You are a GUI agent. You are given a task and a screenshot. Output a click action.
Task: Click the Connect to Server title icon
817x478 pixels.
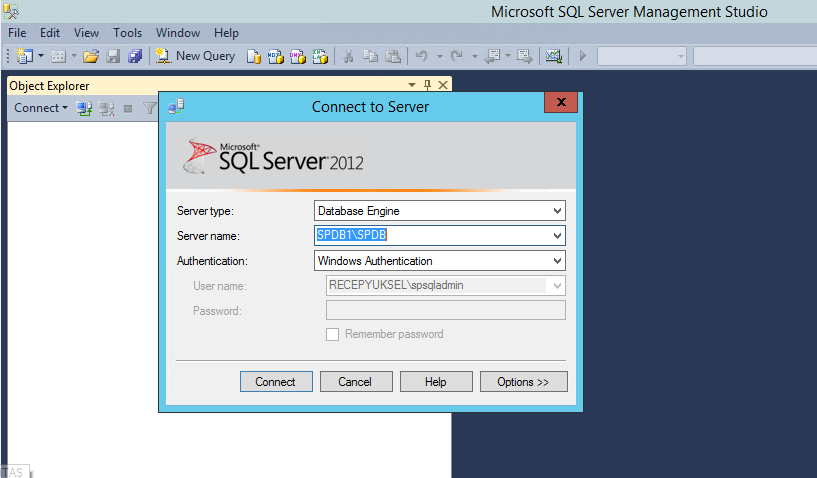[x=176, y=106]
